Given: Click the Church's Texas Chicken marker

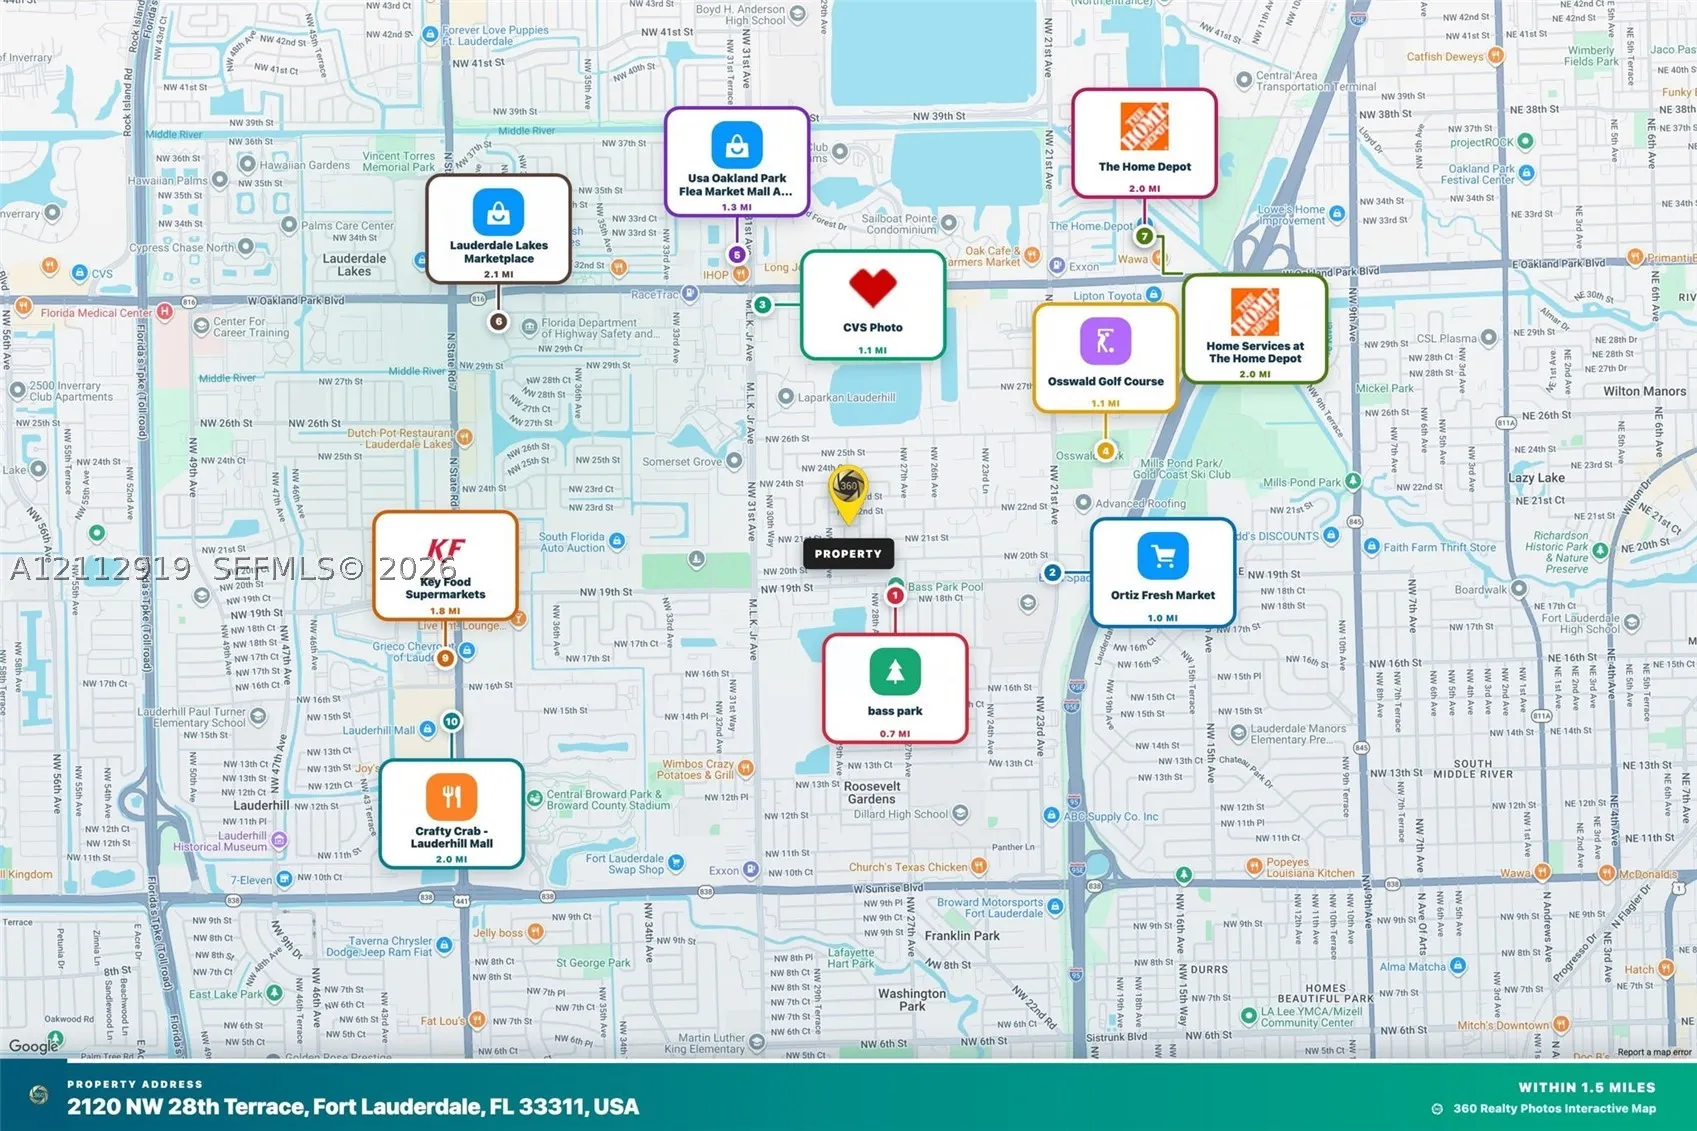Looking at the screenshot, I should click(979, 866).
